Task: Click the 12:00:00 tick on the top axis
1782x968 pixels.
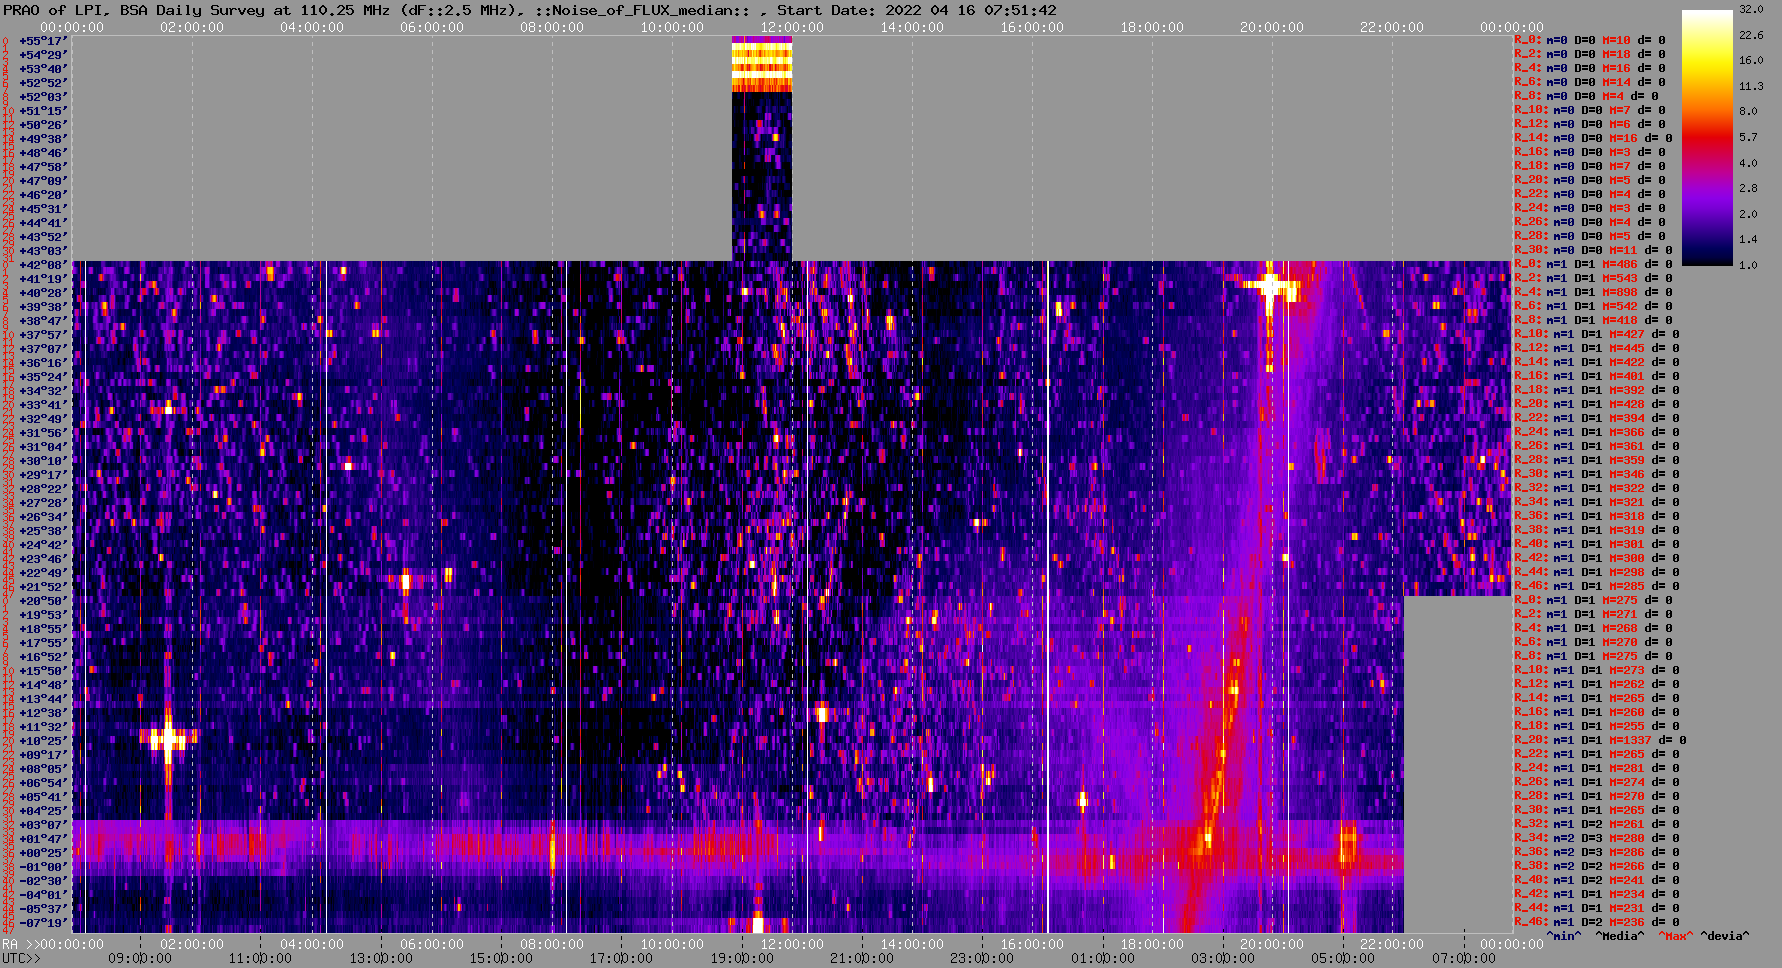Action: click(792, 27)
